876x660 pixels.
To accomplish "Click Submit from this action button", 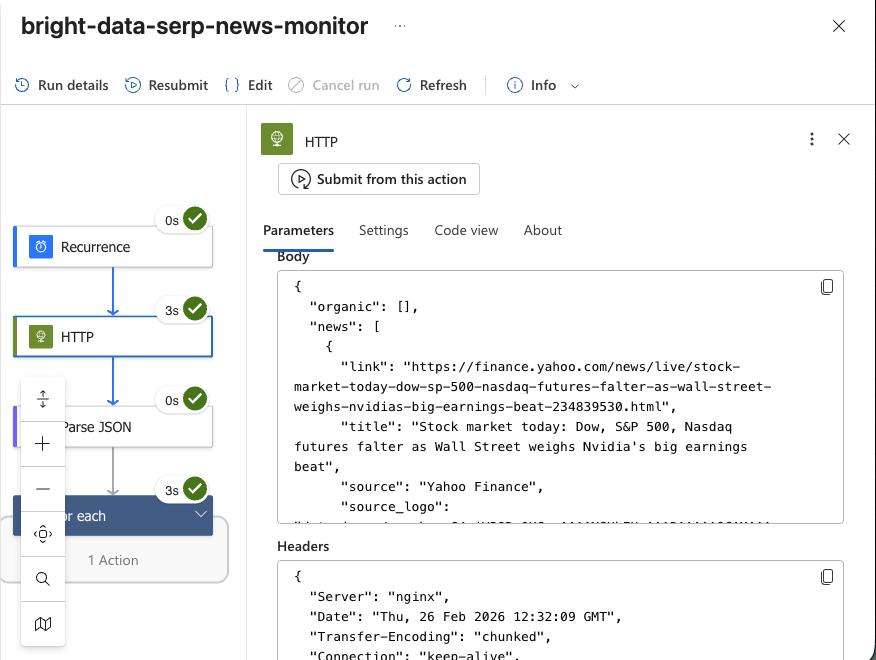I will 379,179.
